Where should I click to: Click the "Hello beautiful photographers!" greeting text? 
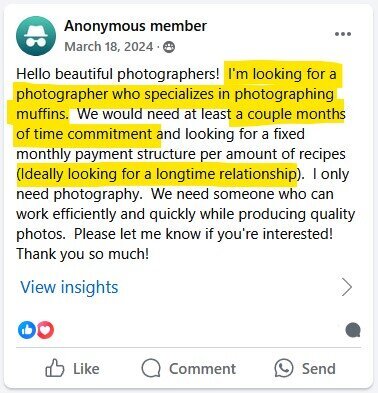click(x=118, y=74)
